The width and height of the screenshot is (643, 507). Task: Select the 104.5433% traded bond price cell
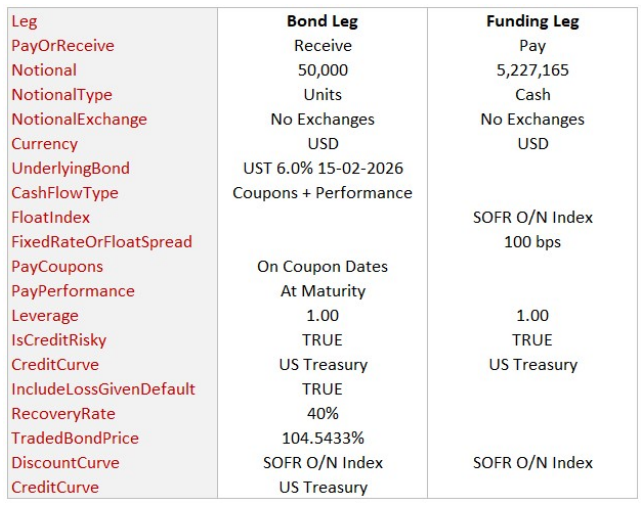pyautogui.click(x=322, y=438)
